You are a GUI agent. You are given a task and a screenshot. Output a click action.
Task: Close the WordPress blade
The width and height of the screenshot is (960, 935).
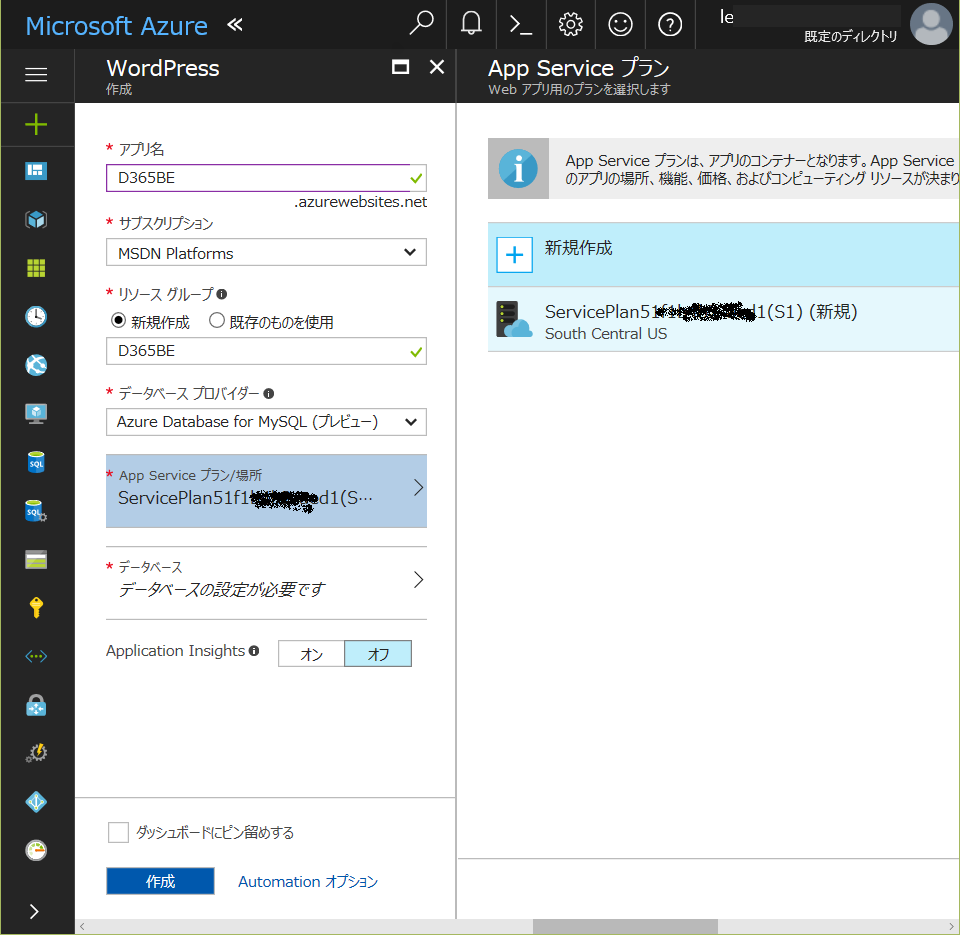pyautogui.click(x=437, y=67)
